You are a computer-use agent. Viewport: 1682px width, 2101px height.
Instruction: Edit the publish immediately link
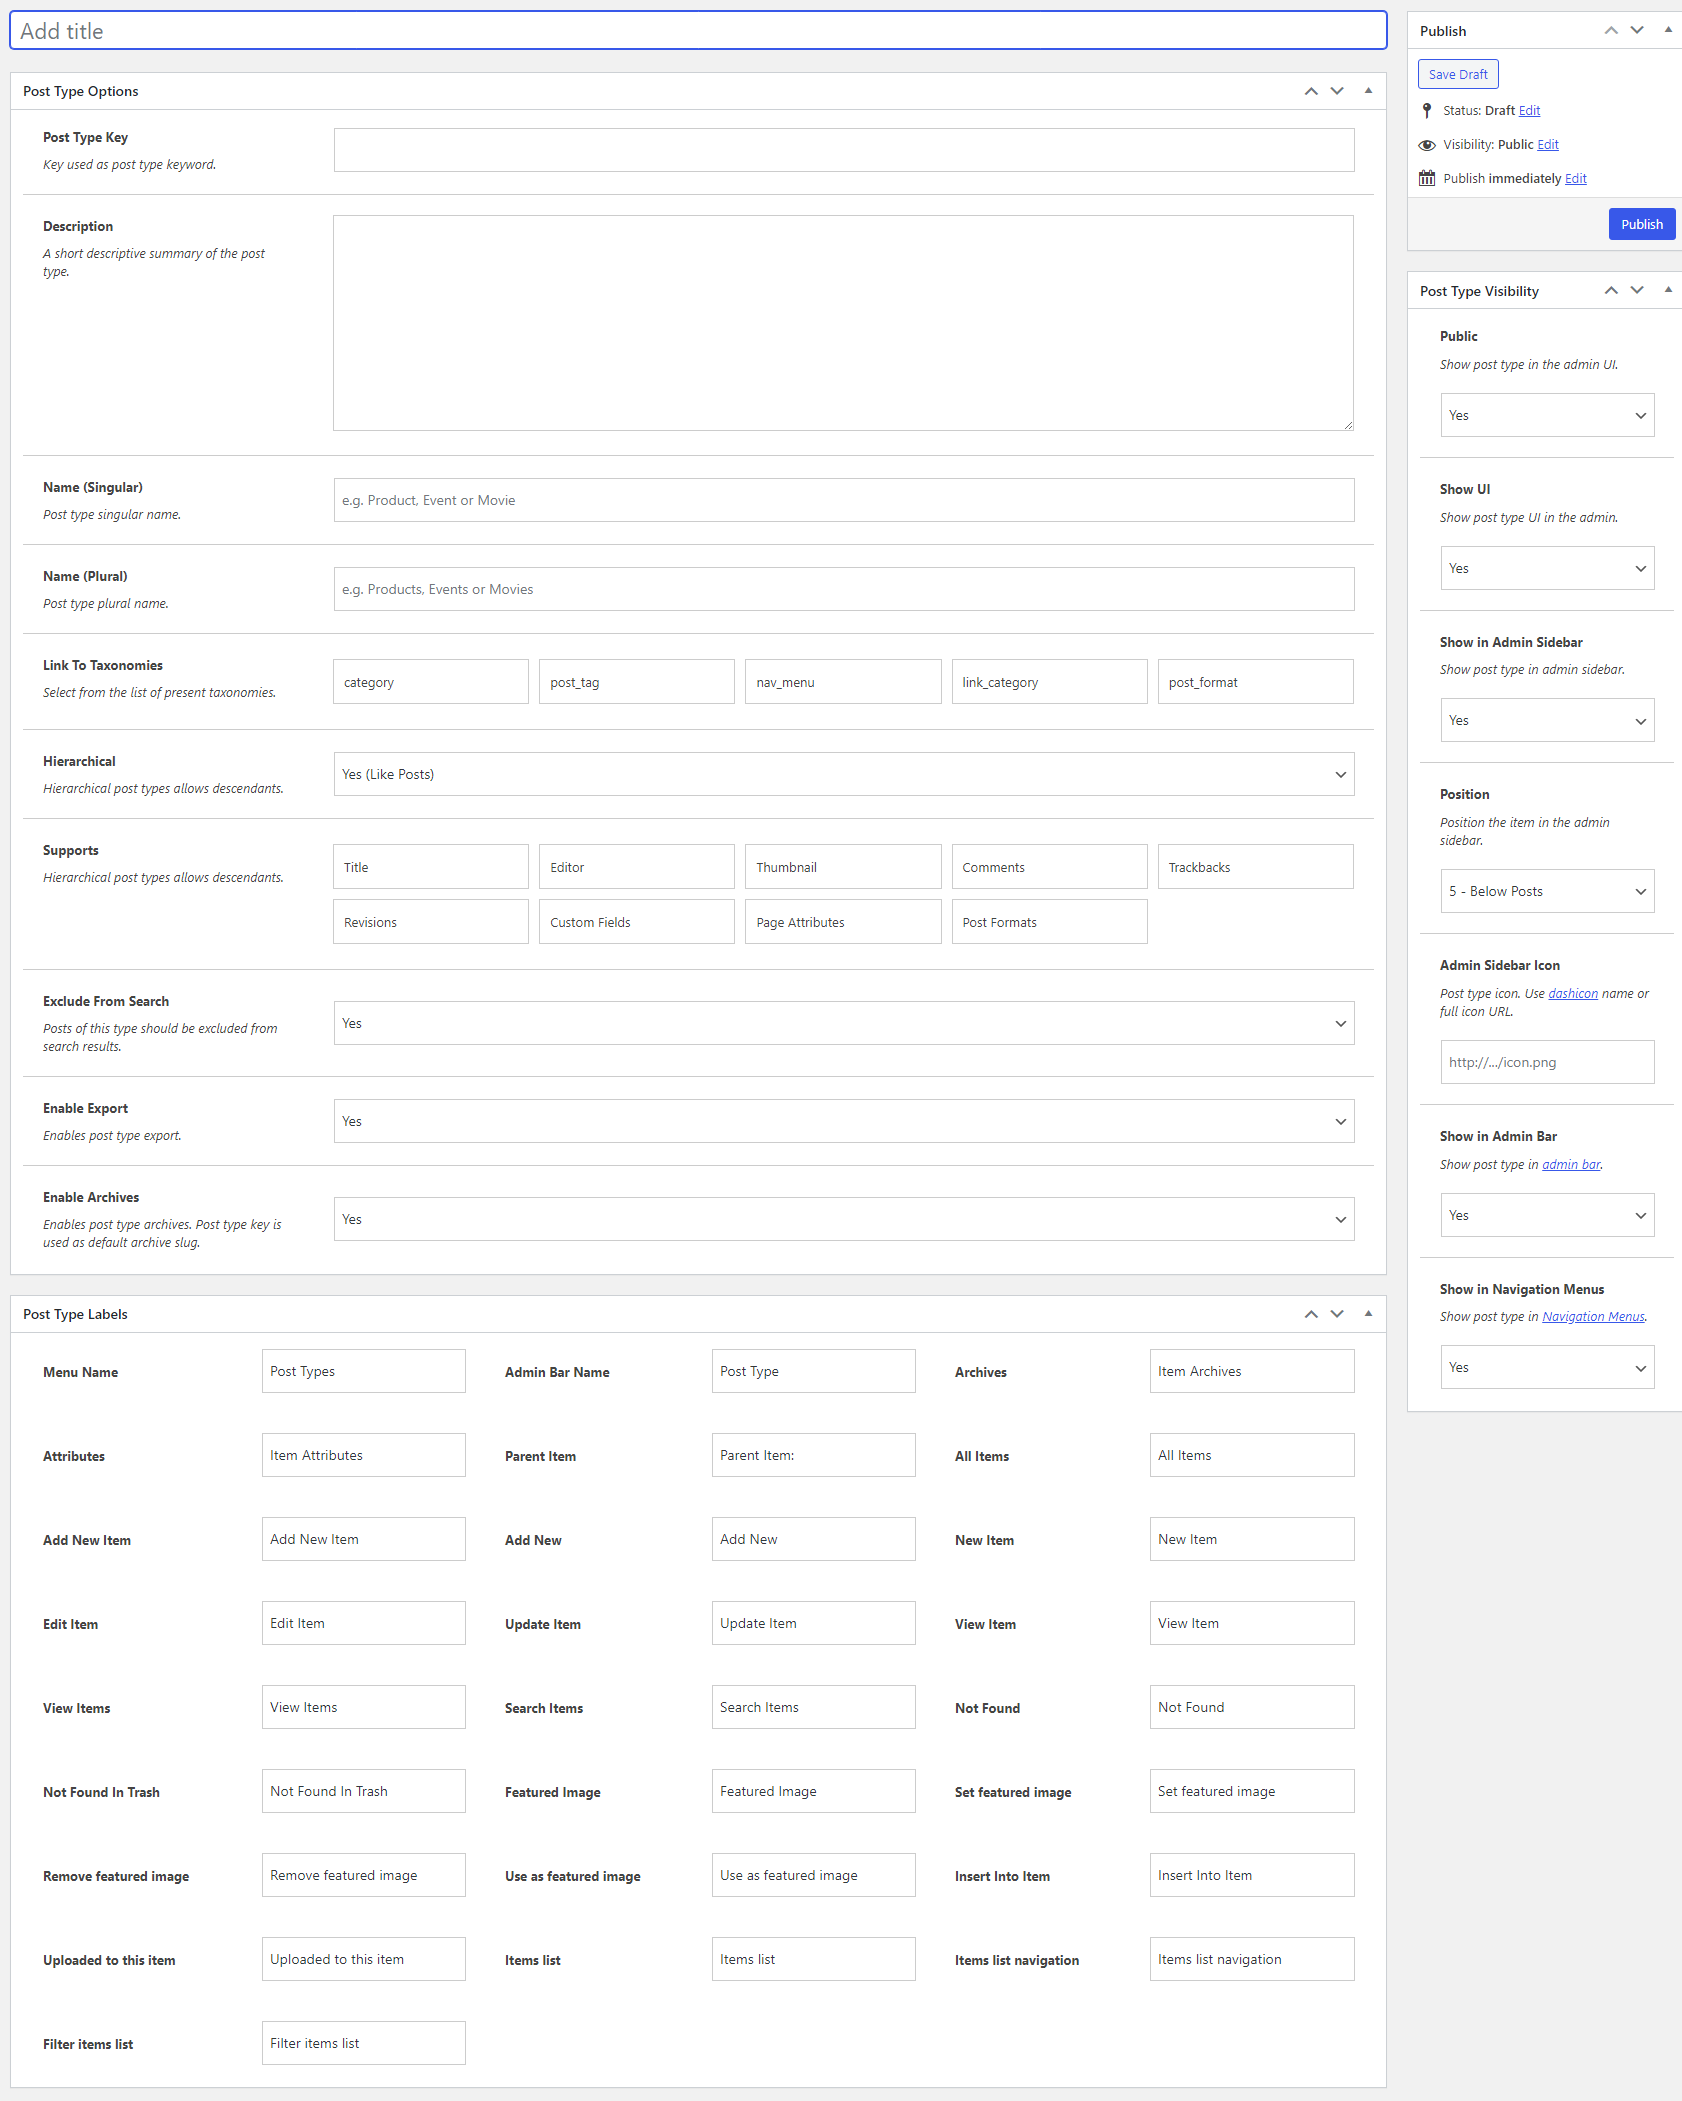pos(1576,179)
